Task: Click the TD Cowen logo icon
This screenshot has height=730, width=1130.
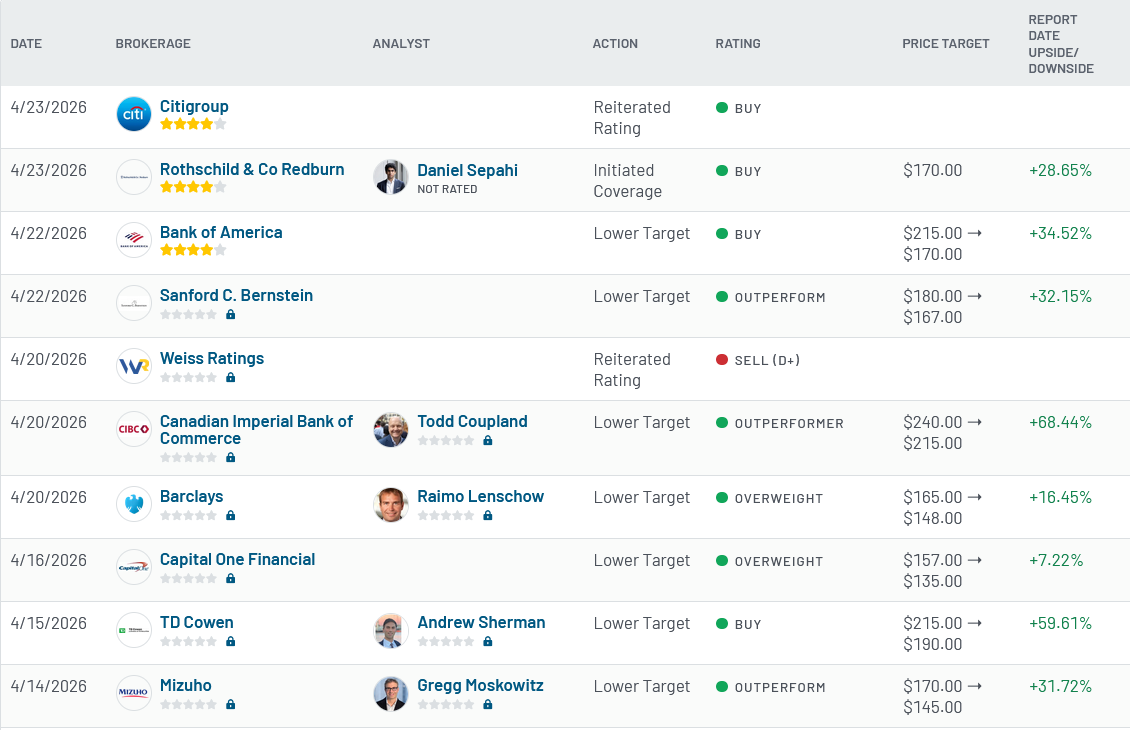Action: click(x=134, y=630)
